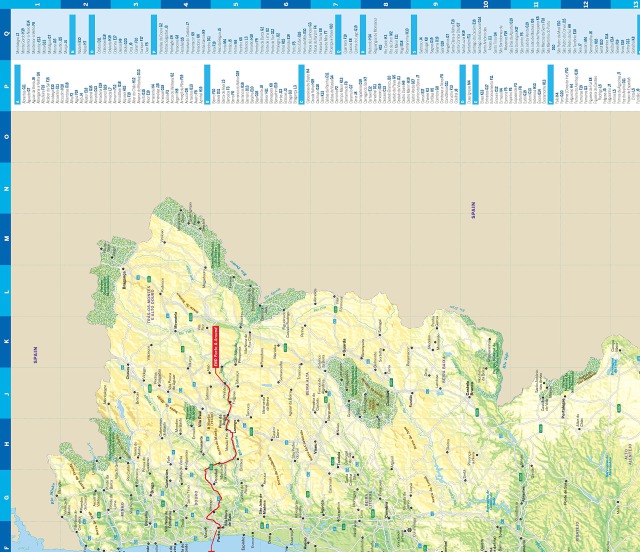Select grid row letter M

tap(6, 239)
